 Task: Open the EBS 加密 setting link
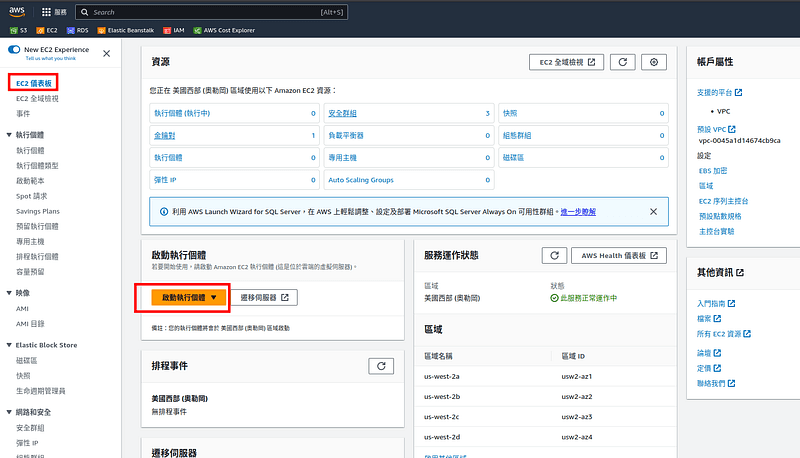click(713, 171)
